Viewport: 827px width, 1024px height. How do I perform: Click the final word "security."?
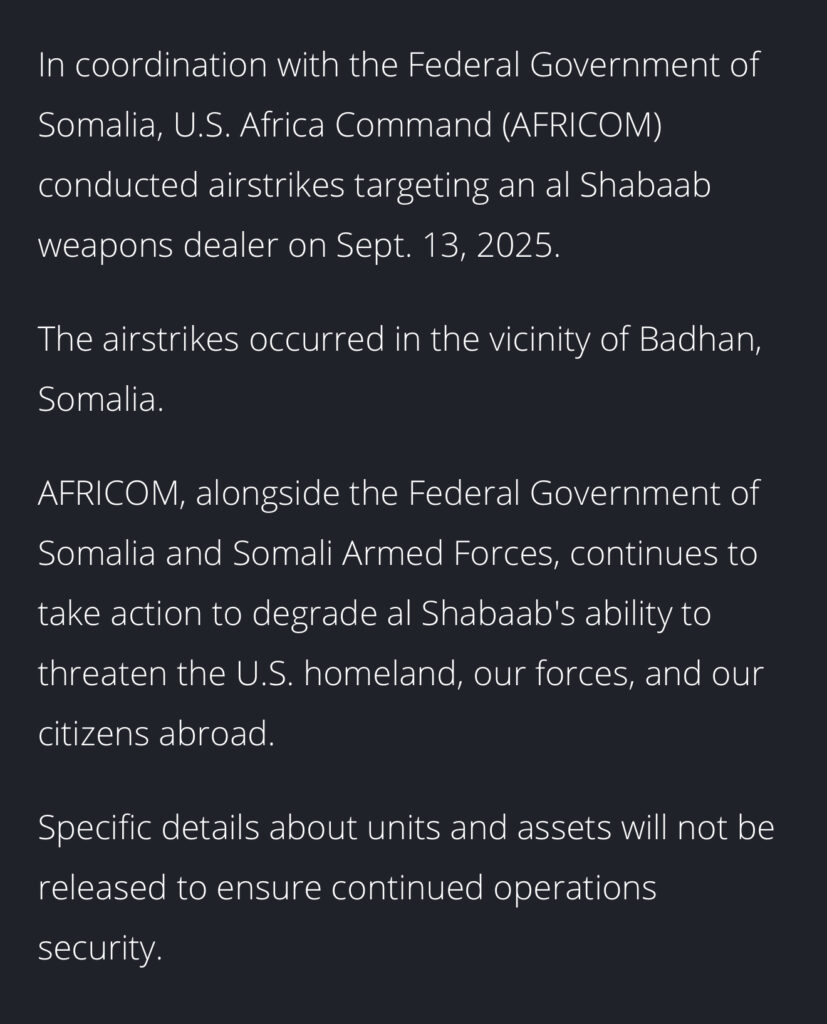pos(99,948)
